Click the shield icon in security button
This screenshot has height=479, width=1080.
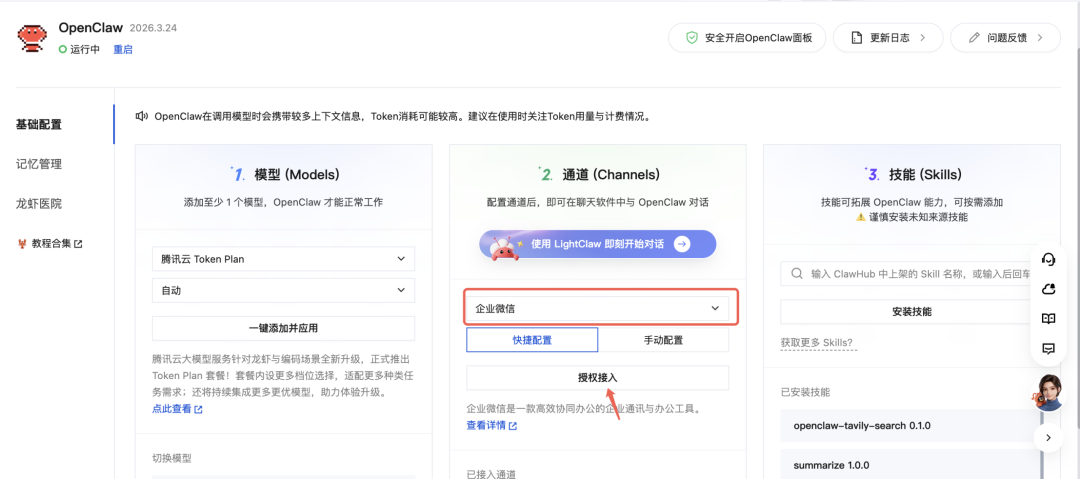(x=692, y=38)
